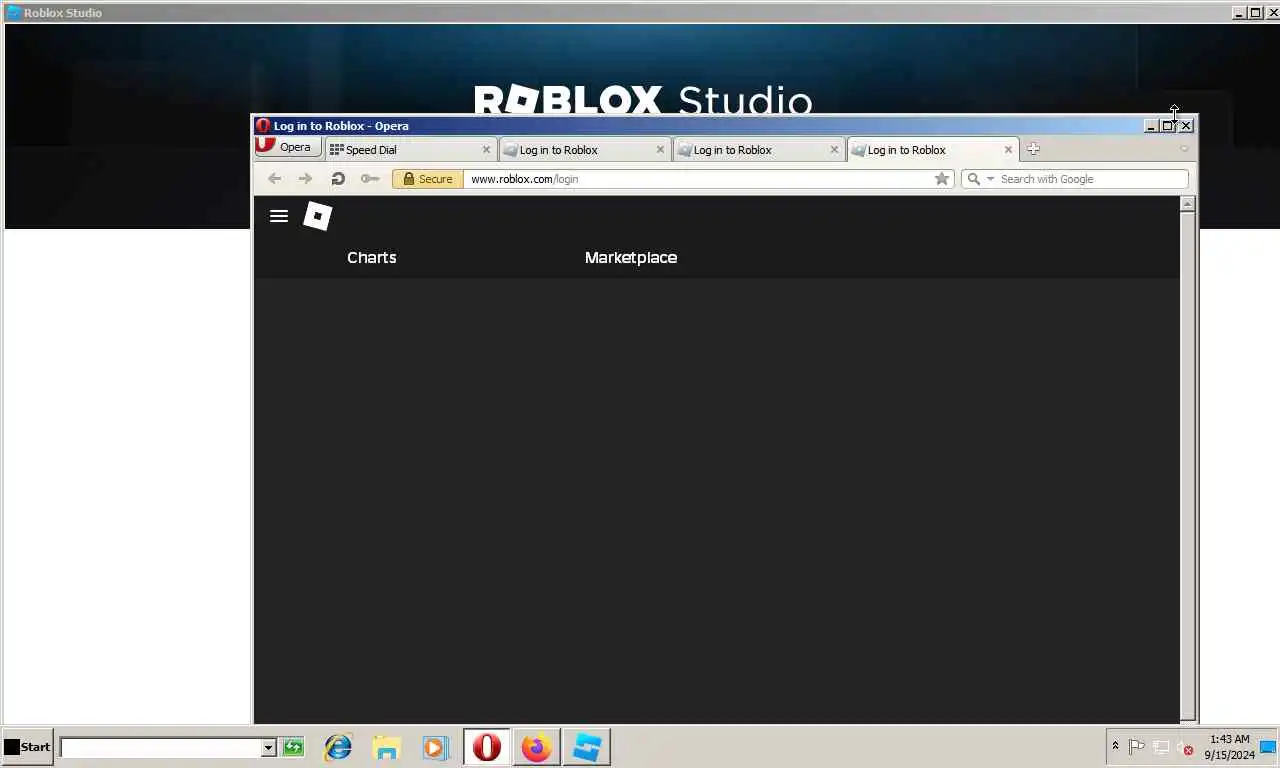This screenshot has height=768, width=1280.
Task: Open the Windows Start button
Action: (x=27, y=747)
